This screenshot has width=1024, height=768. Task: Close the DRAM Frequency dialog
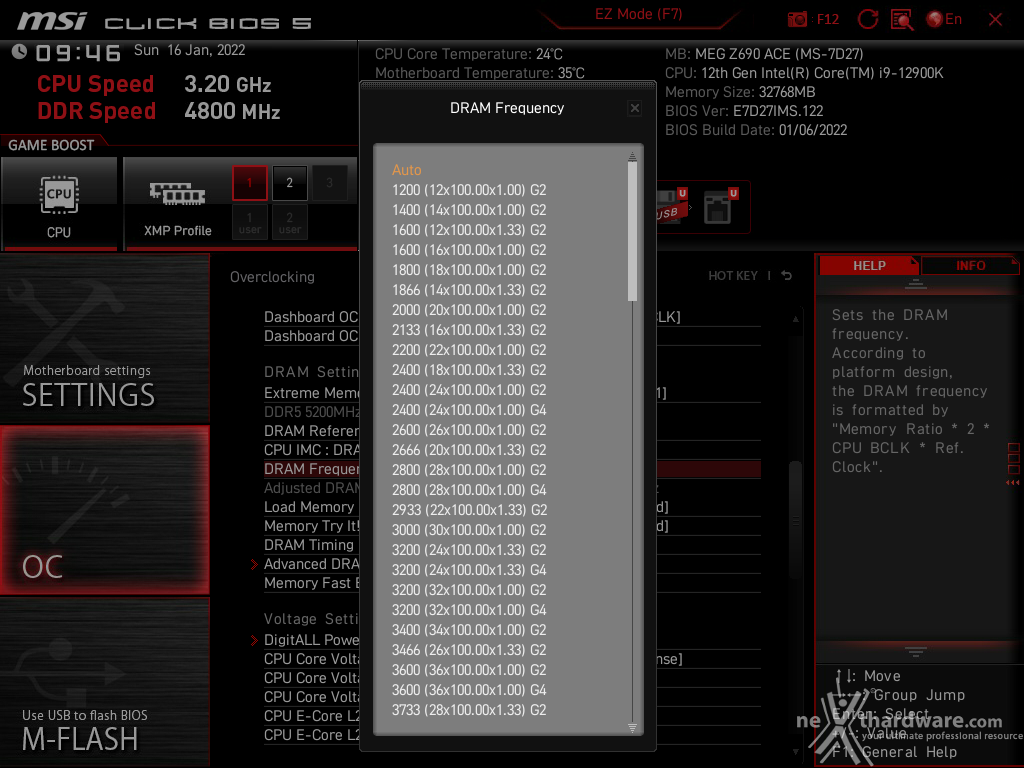coord(634,108)
